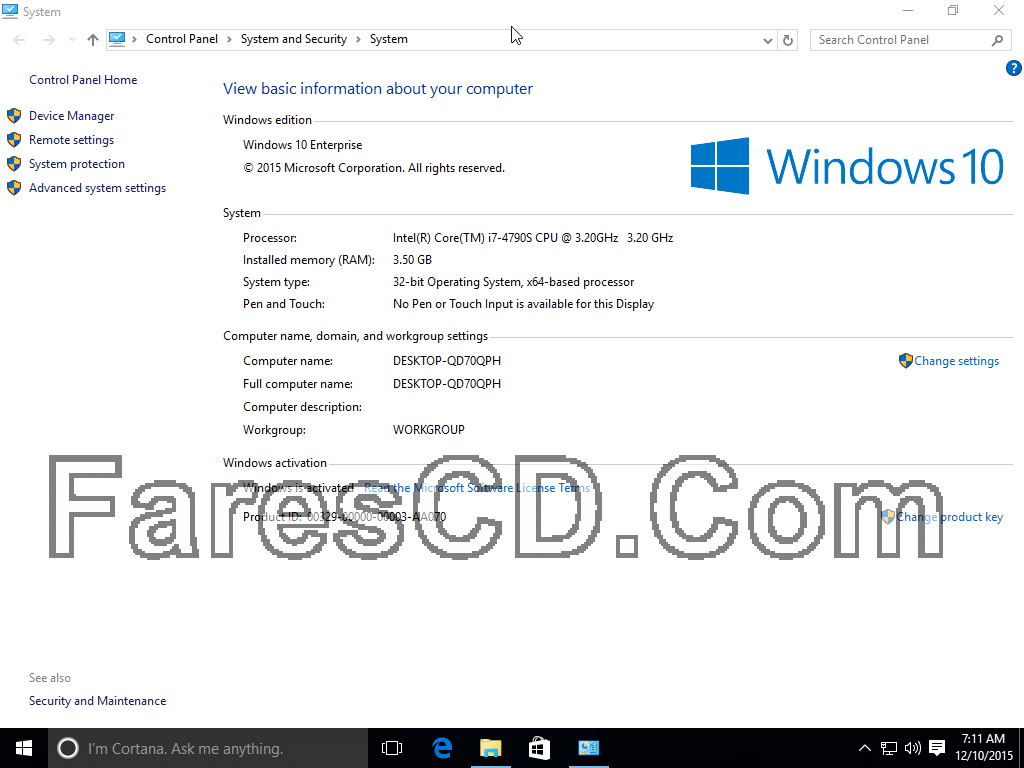Click the Forward navigation arrow
The width and height of the screenshot is (1024, 768).
pyautogui.click(x=49, y=40)
